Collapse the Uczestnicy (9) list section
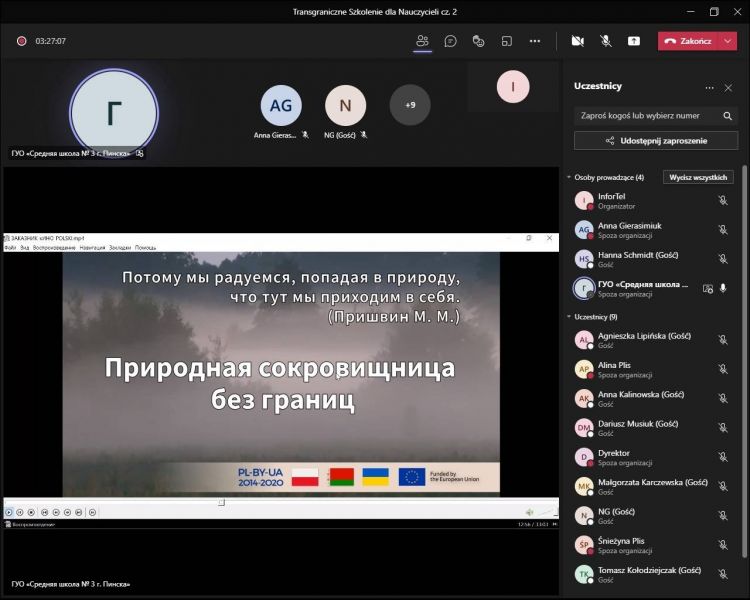The image size is (750, 600). 569,317
